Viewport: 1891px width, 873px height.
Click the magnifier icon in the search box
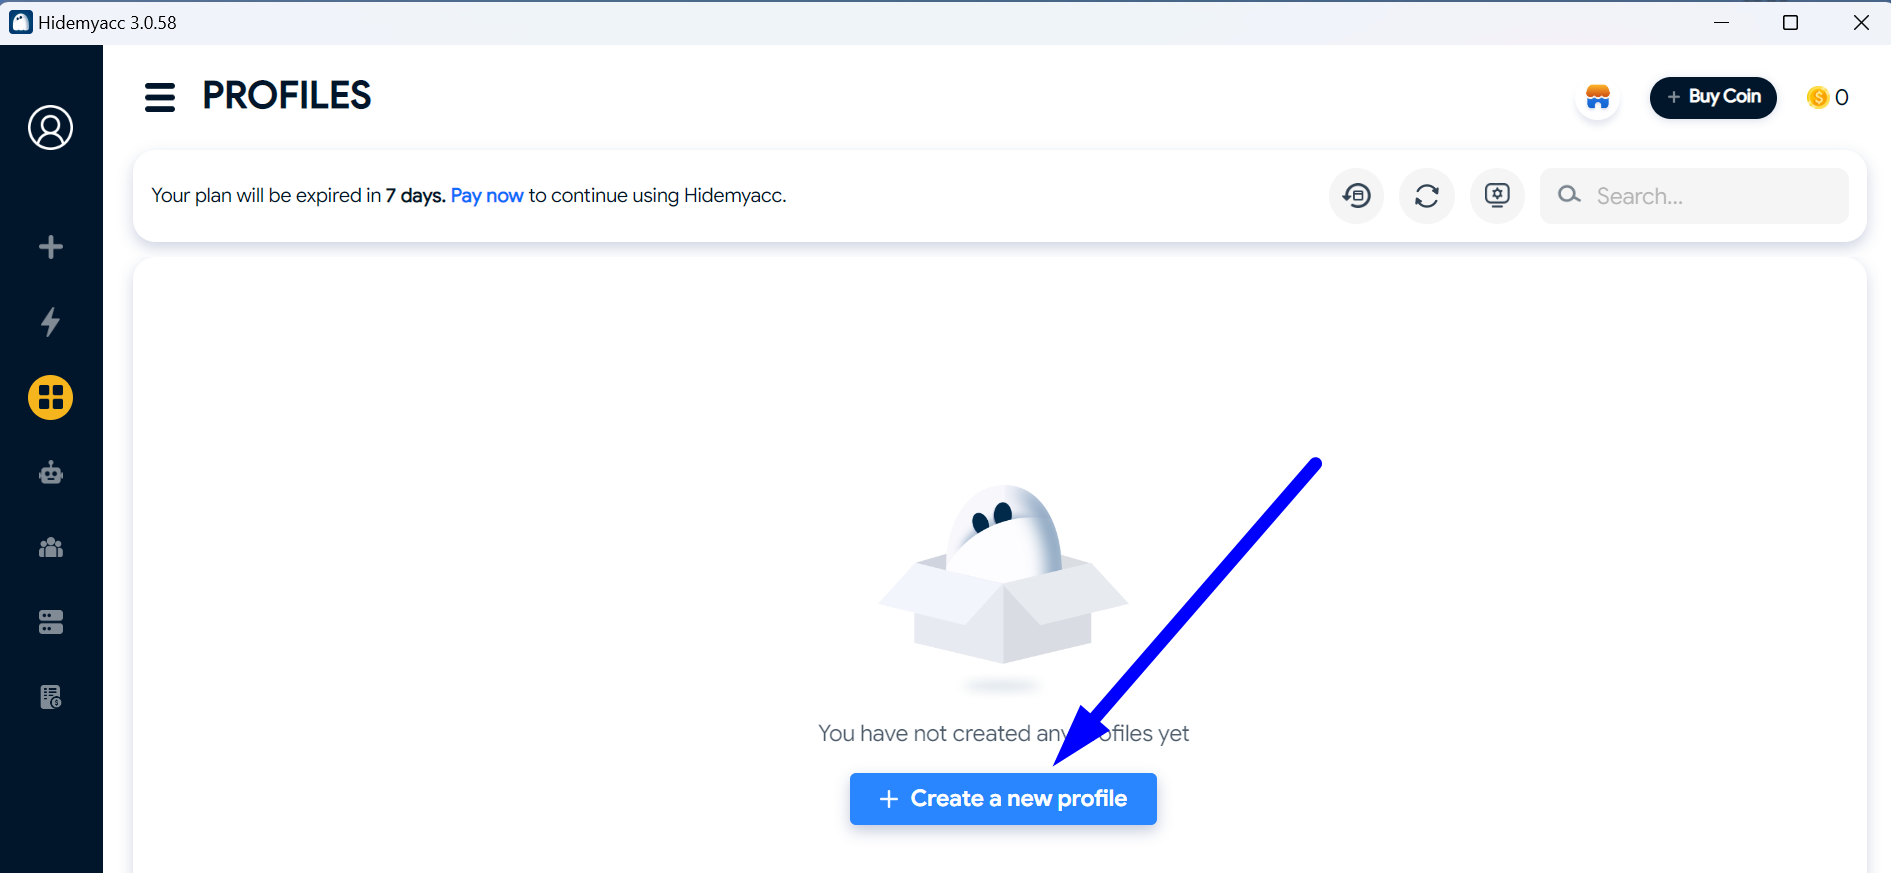[x=1569, y=194]
